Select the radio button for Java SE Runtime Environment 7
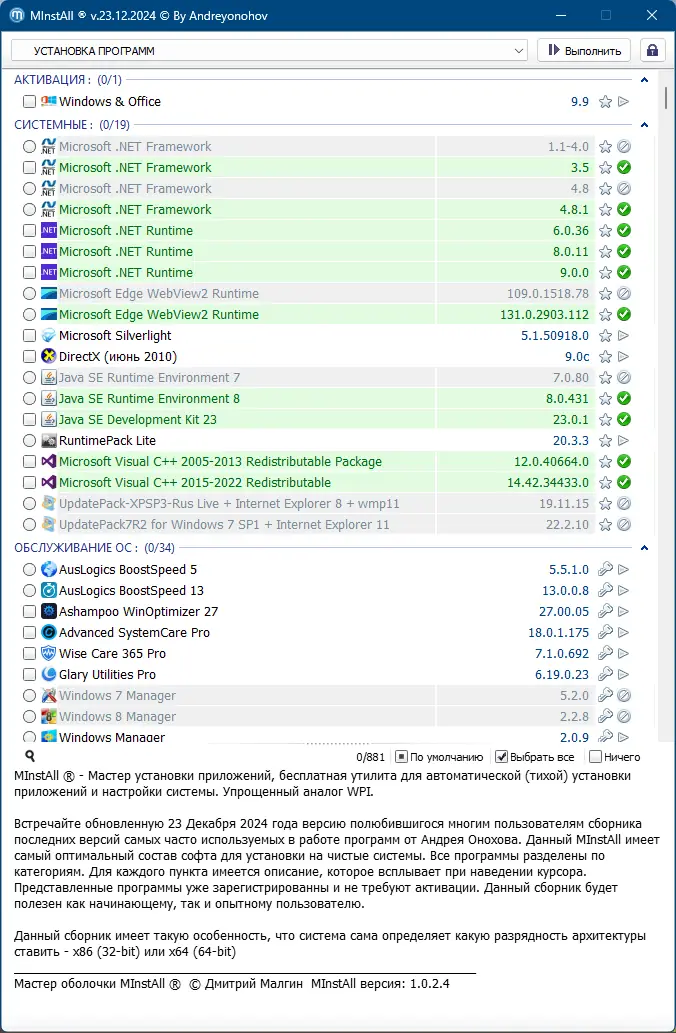Viewport: 676px width, 1033px height. click(29, 377)
